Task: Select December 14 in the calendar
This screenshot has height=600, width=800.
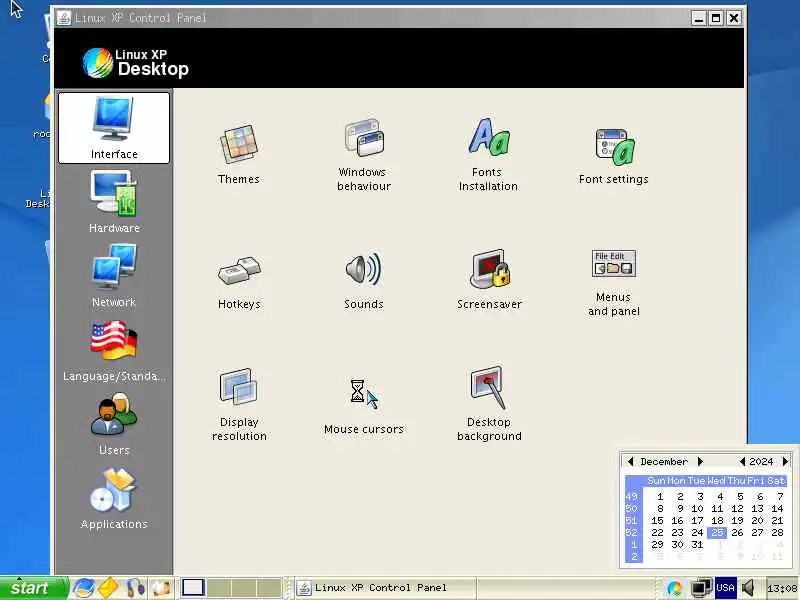Action: (777, 508)
